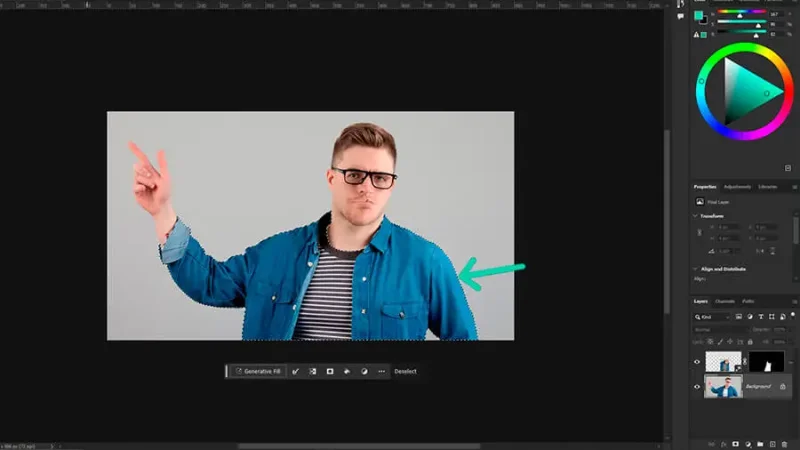
Task: Click the out-of-gamut warning triangle icon
Action: click(696, 35)
